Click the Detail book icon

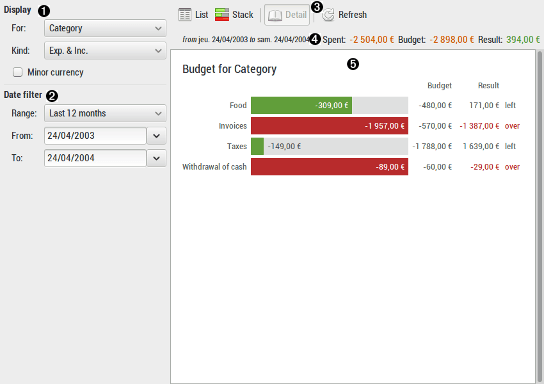pyautogui.click(x=275, y=15)
